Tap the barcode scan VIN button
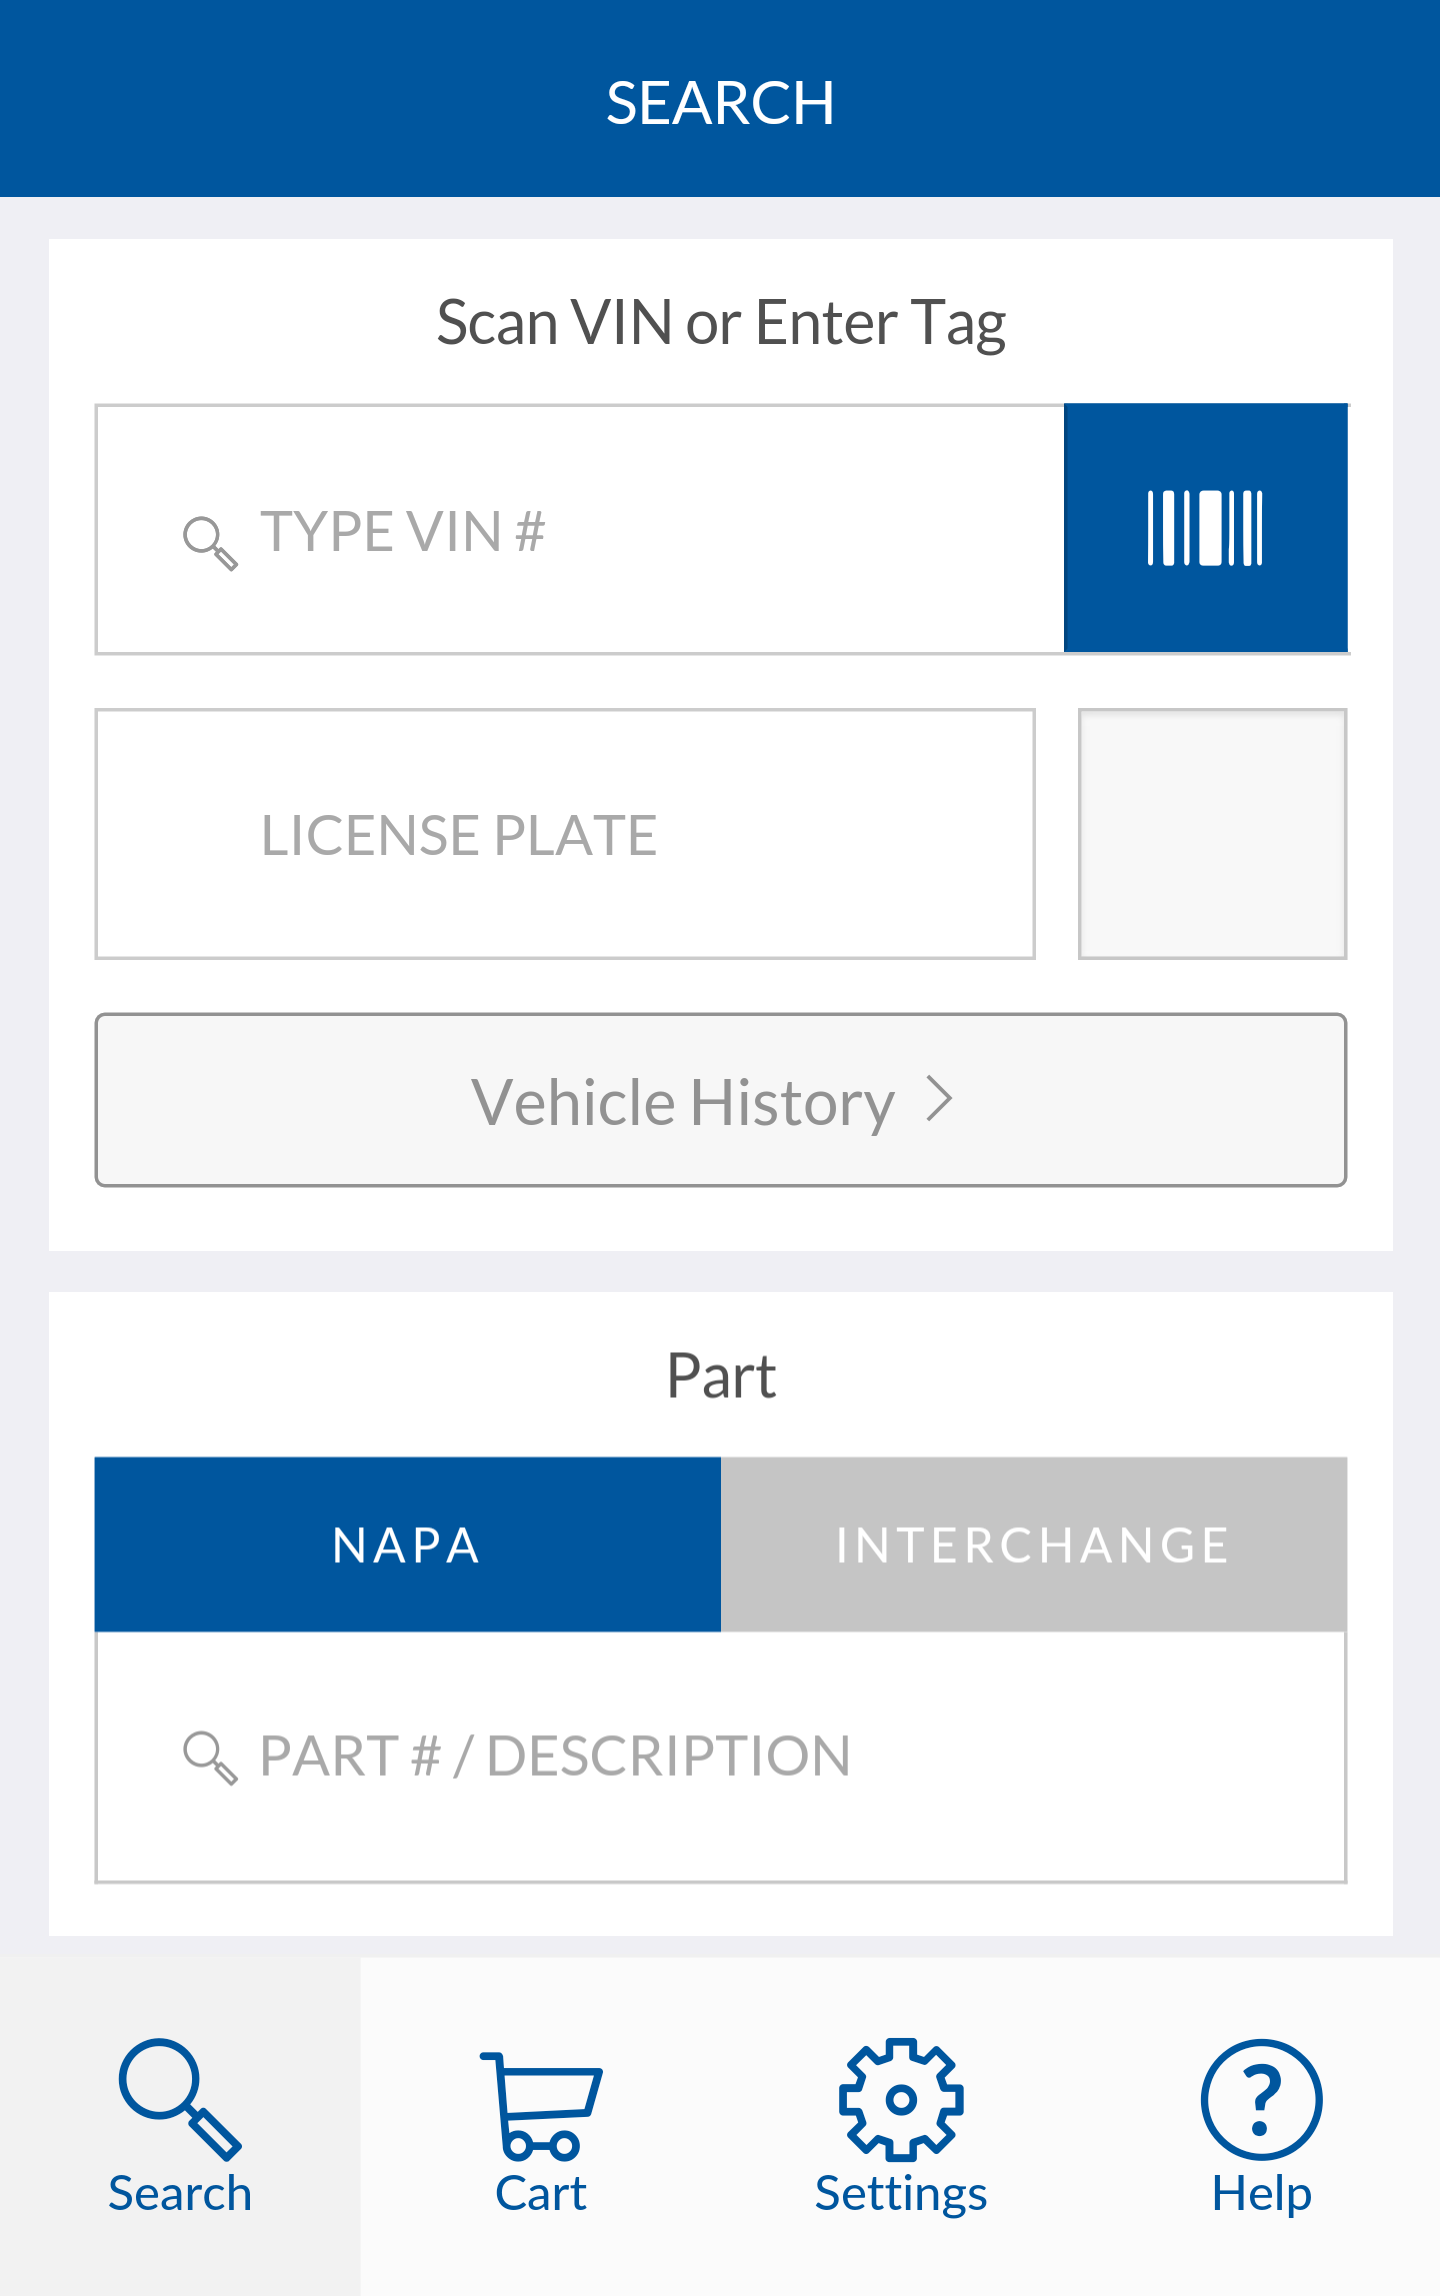The height and width of the screenshot is (2296, 1440). 1205,528
